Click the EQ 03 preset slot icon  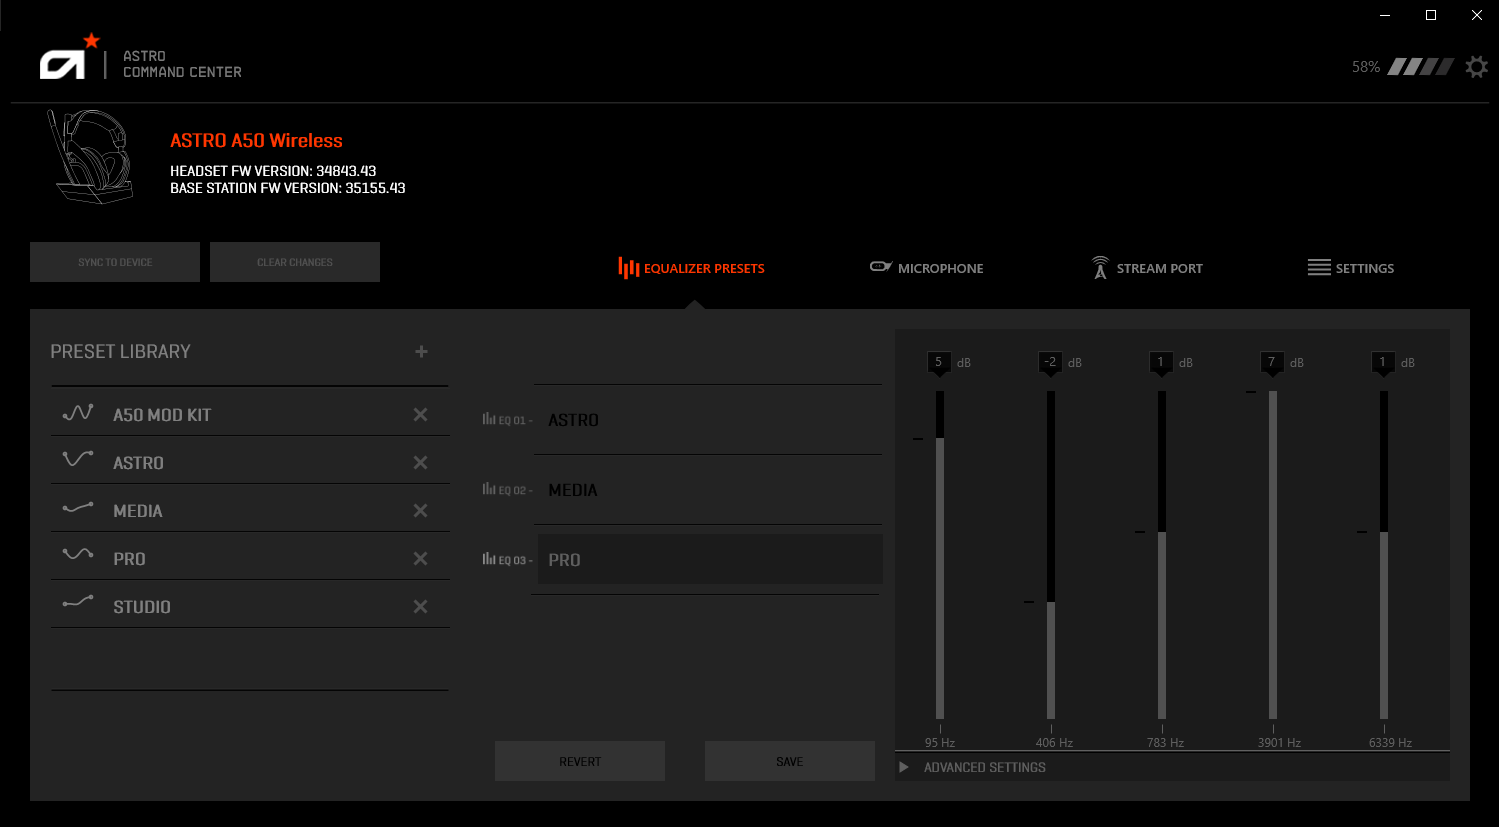pos(489,559)
